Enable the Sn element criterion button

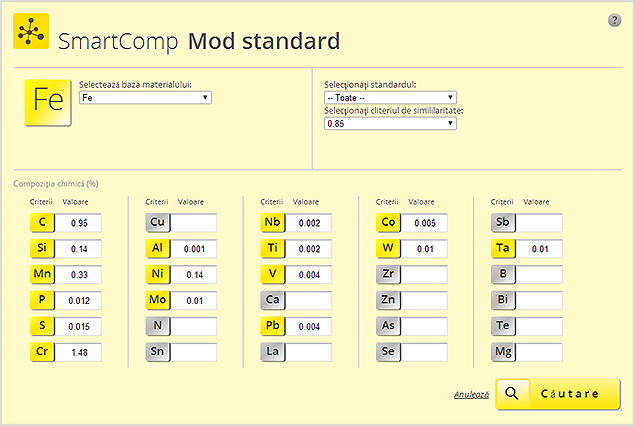(158, 352)
